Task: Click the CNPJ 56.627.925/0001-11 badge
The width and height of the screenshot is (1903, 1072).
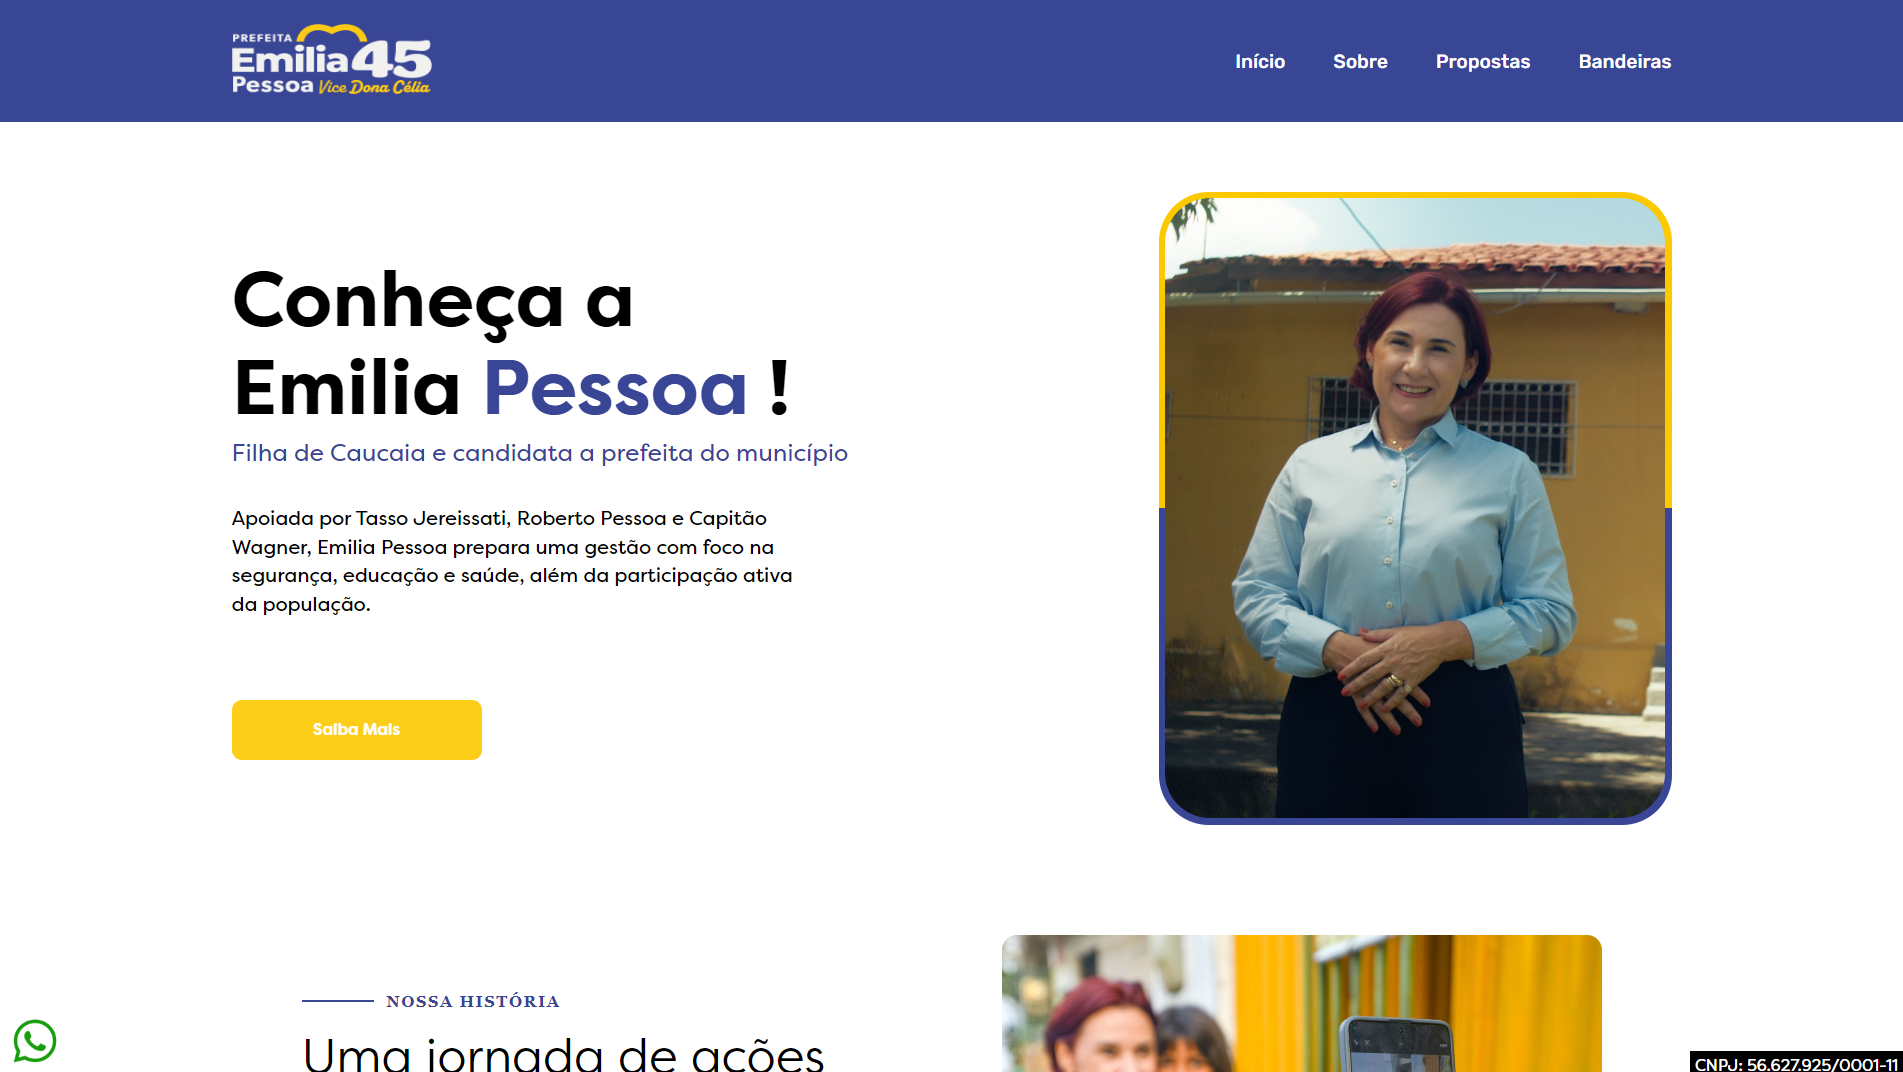Action: 1796,1063
